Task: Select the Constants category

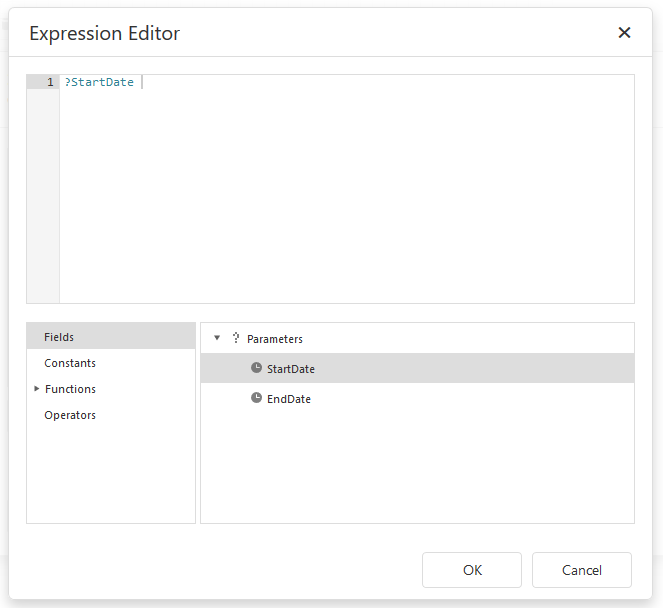Action: 111,363
